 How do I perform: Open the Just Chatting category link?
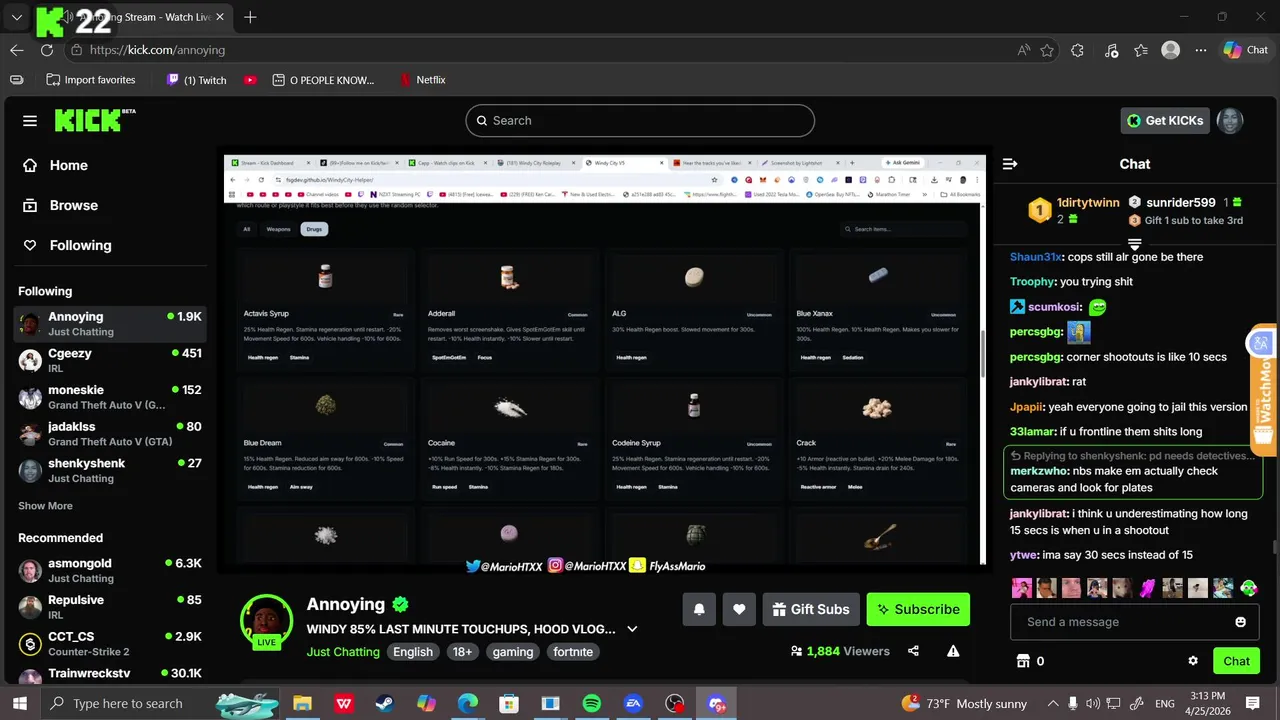(343, 652)
